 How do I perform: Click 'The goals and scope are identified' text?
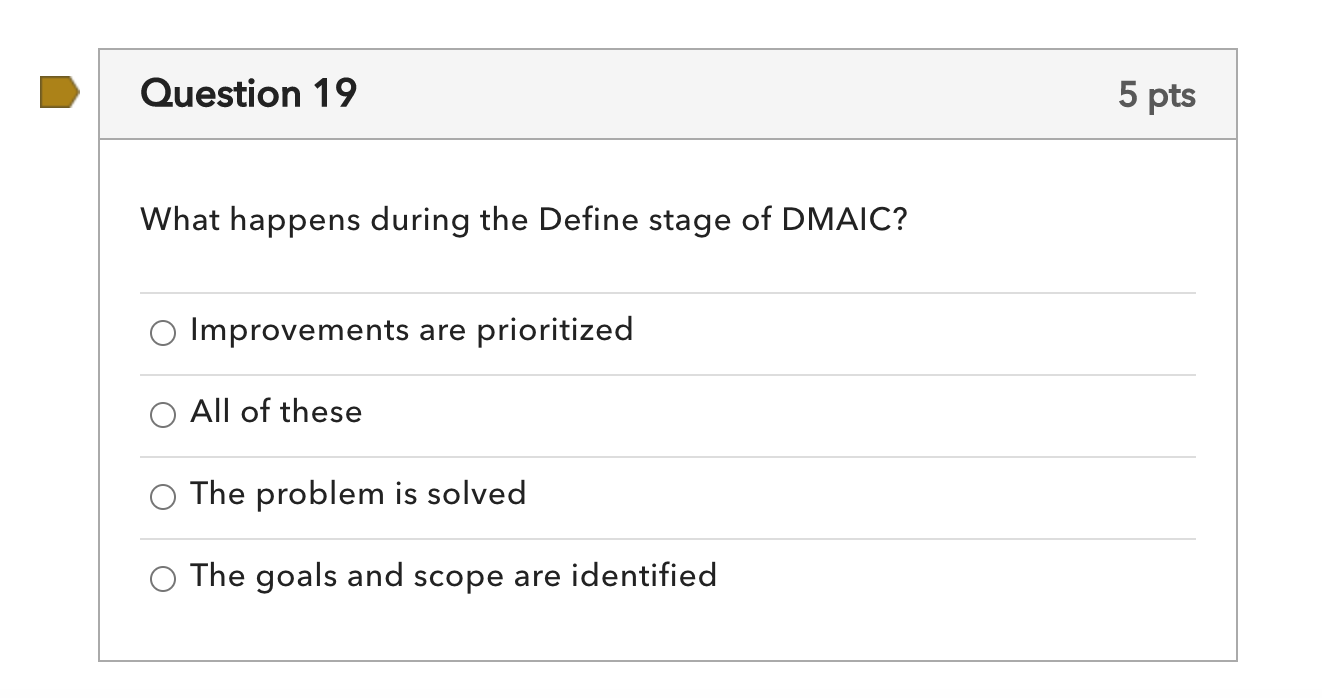455,576
